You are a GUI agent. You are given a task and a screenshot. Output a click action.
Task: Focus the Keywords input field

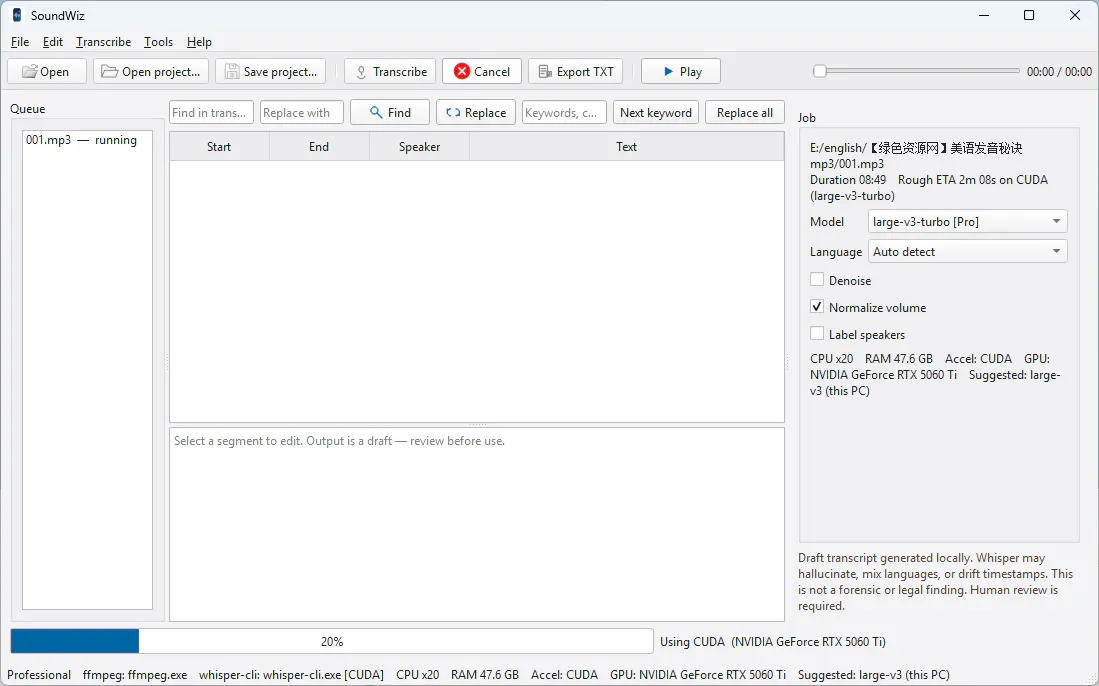coord(564,113)
